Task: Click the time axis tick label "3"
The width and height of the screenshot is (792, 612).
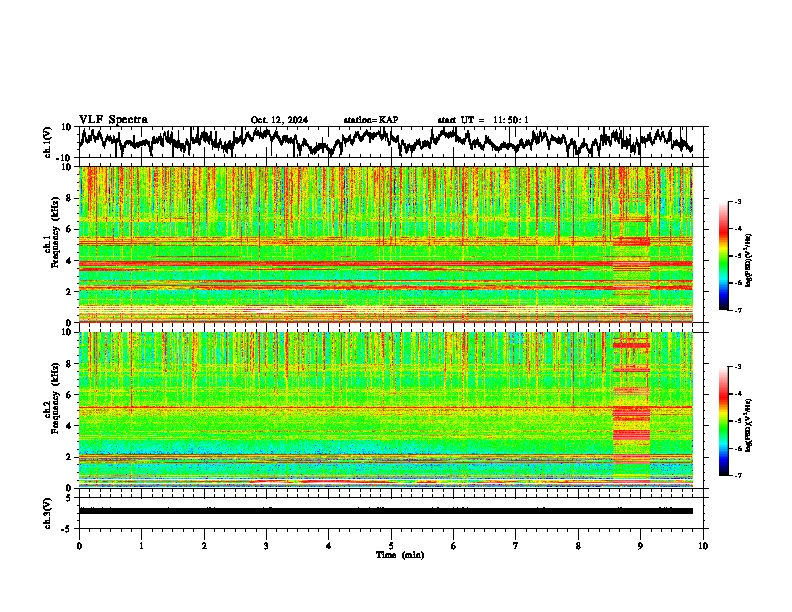Action: tap(266, 546)
